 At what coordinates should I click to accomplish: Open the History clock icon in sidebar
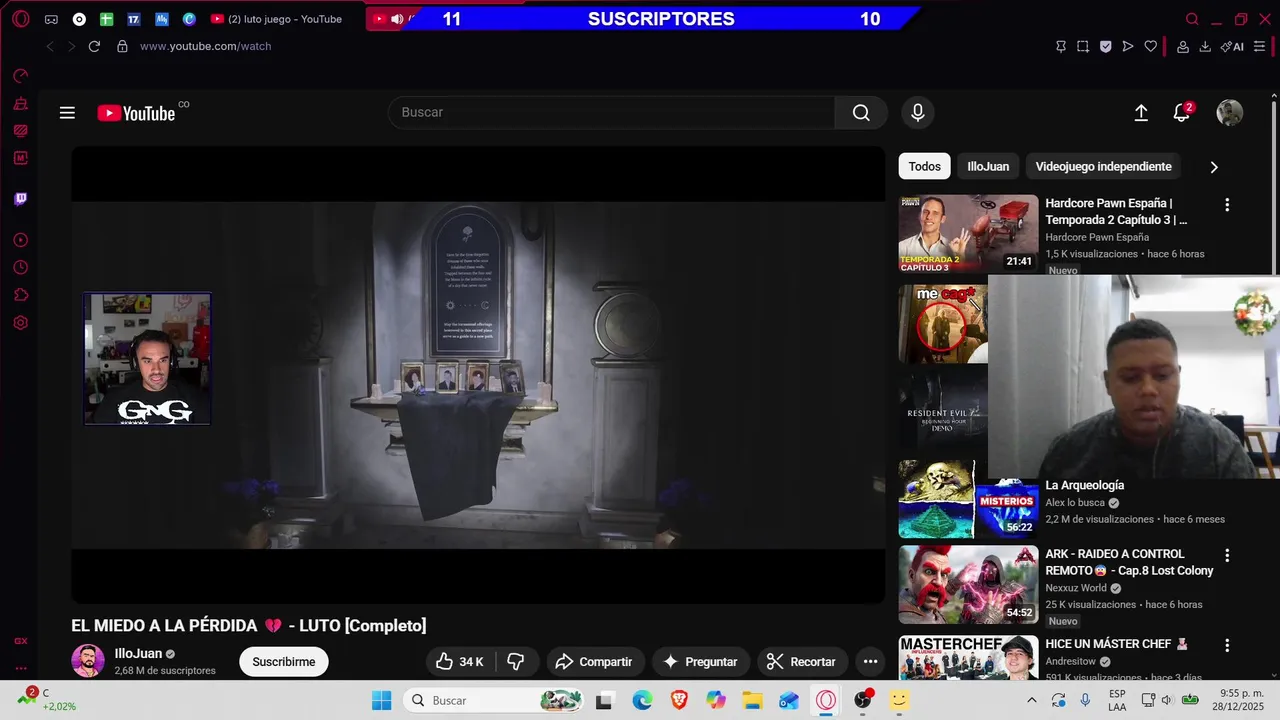20,268
